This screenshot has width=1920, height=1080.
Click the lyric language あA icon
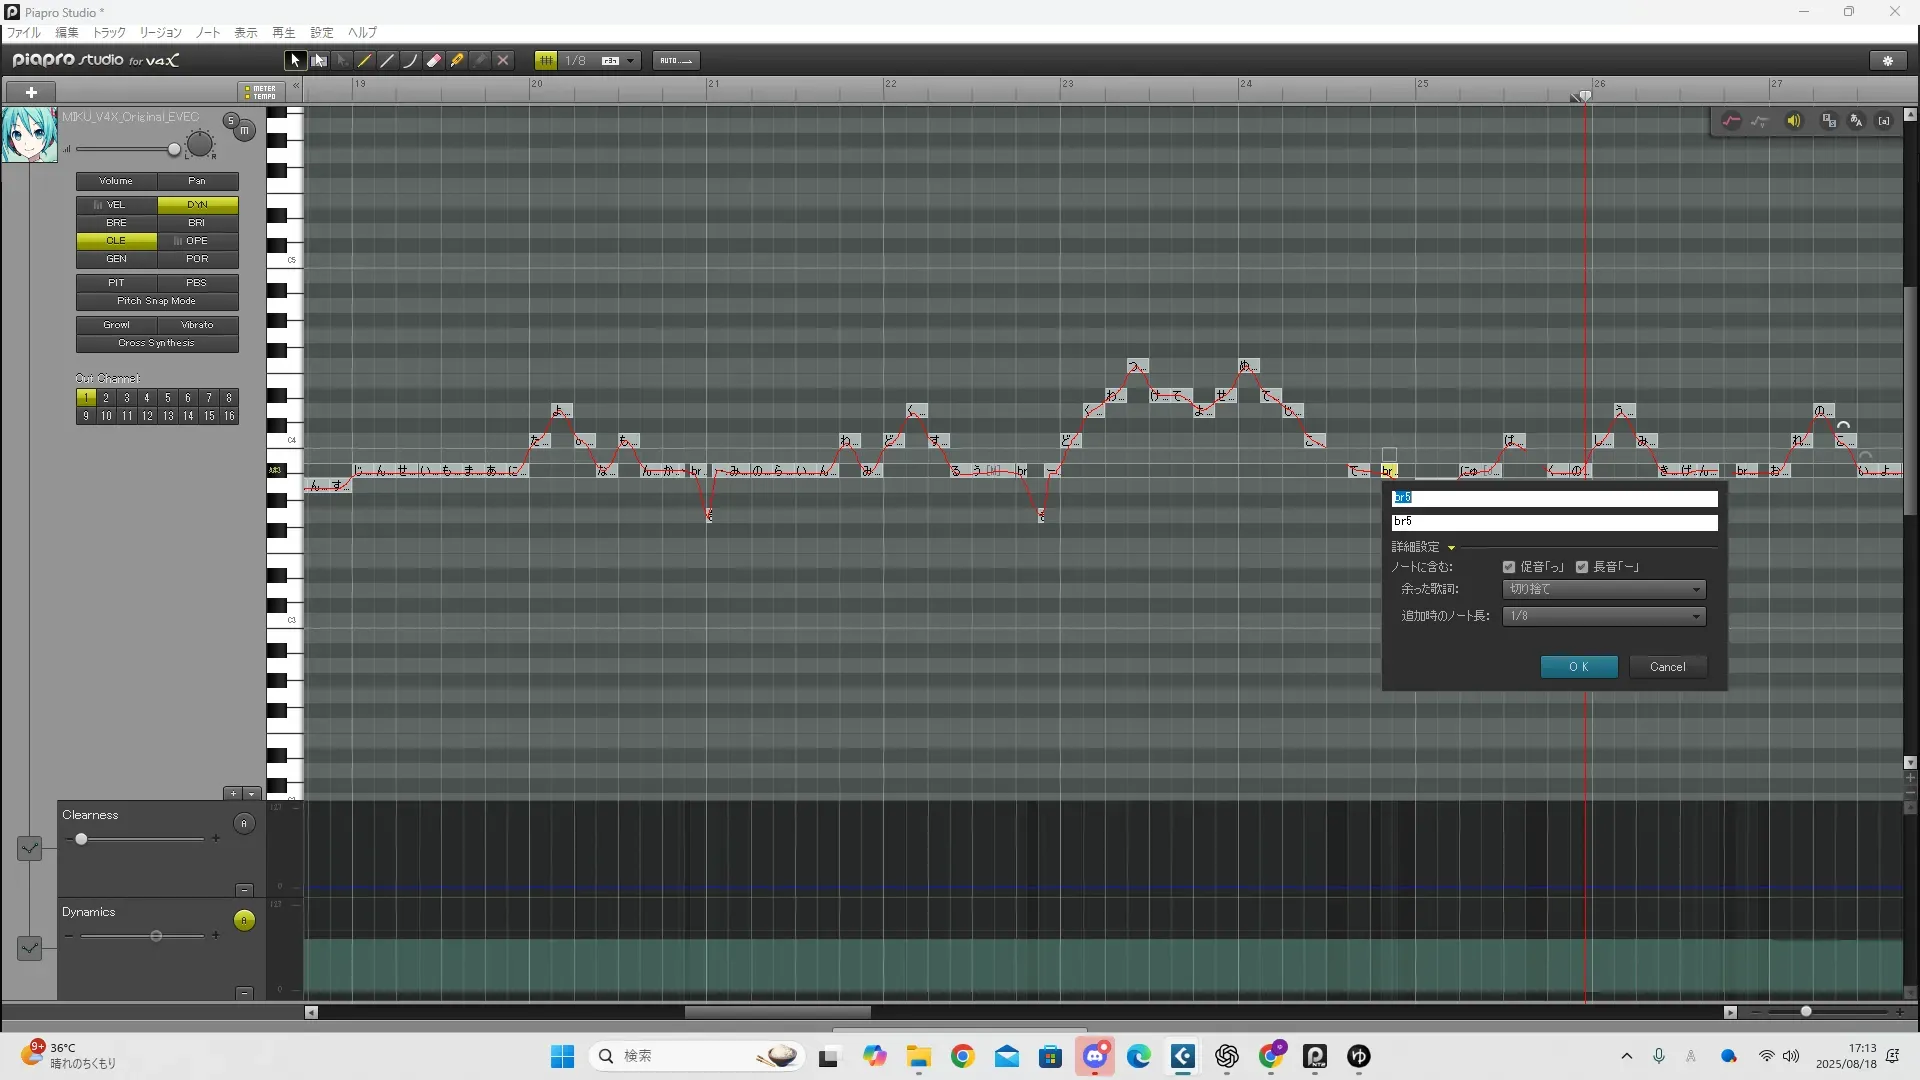pos(1857,121)
